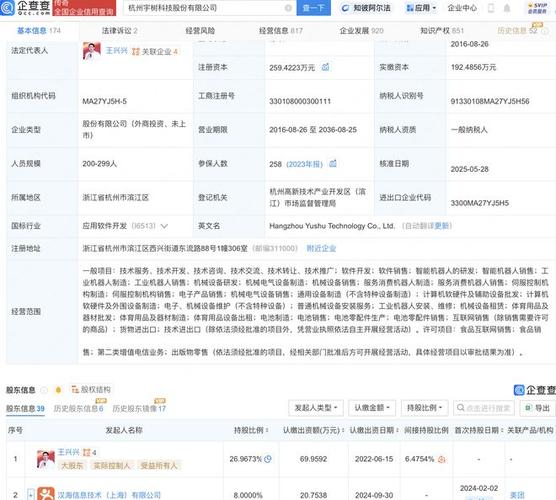
Task: Select taxpayer ID 91330108MA27YJ5H56
Action: (x=490, y=101)
